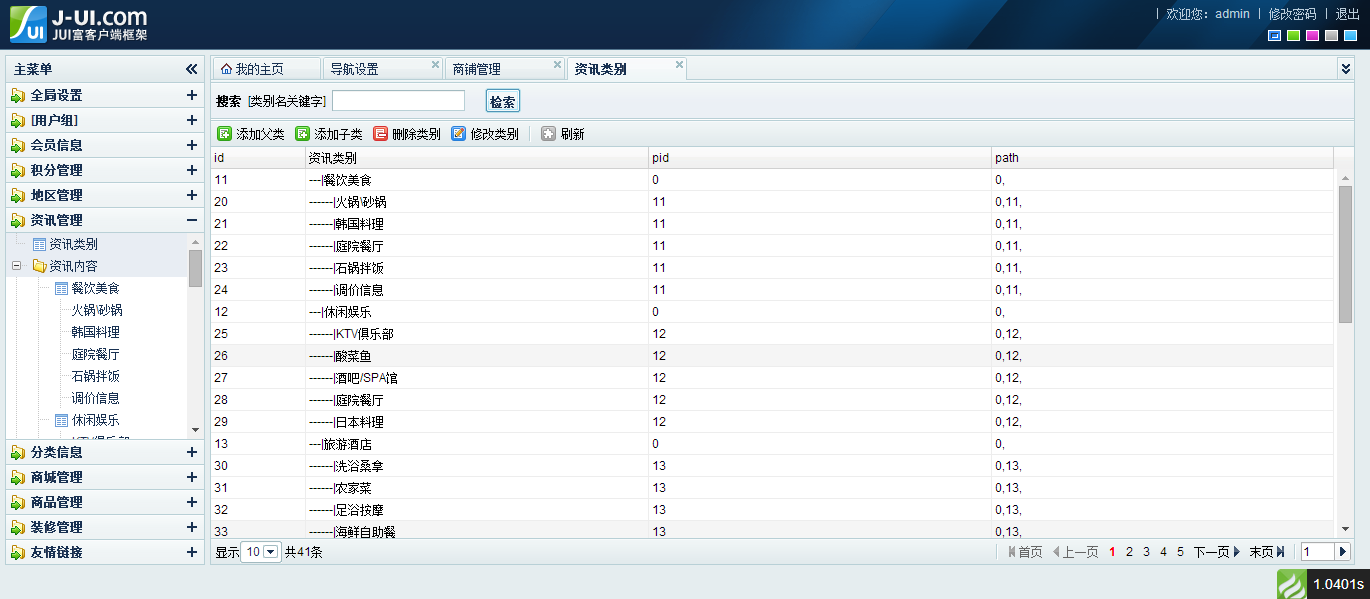Click the 修改类别 edit category icon

[x=459, y=134]
